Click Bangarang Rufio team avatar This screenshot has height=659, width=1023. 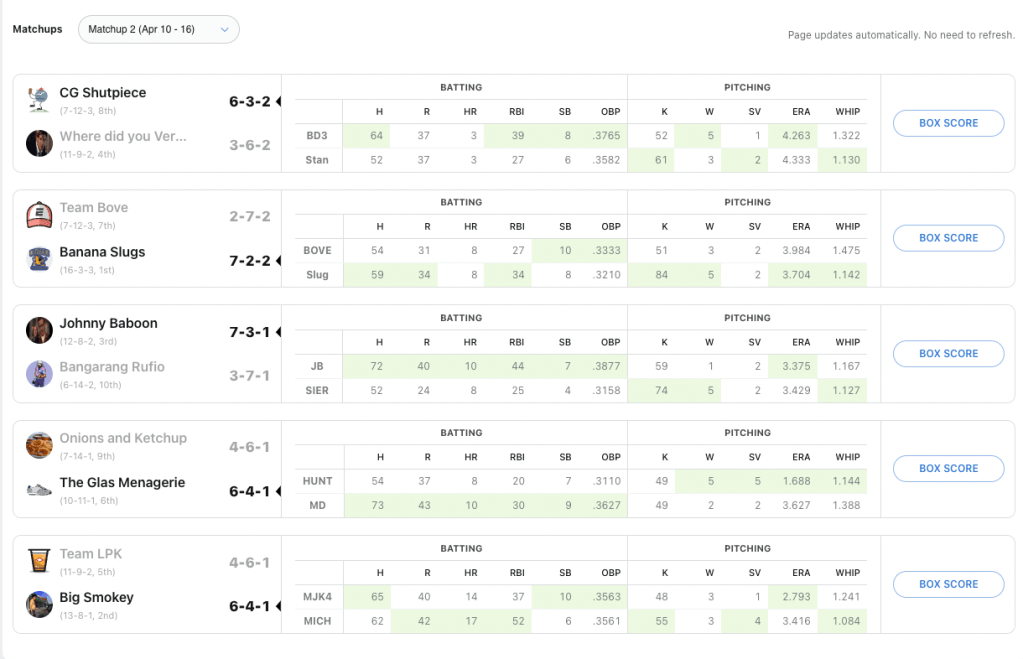[39, 374]
